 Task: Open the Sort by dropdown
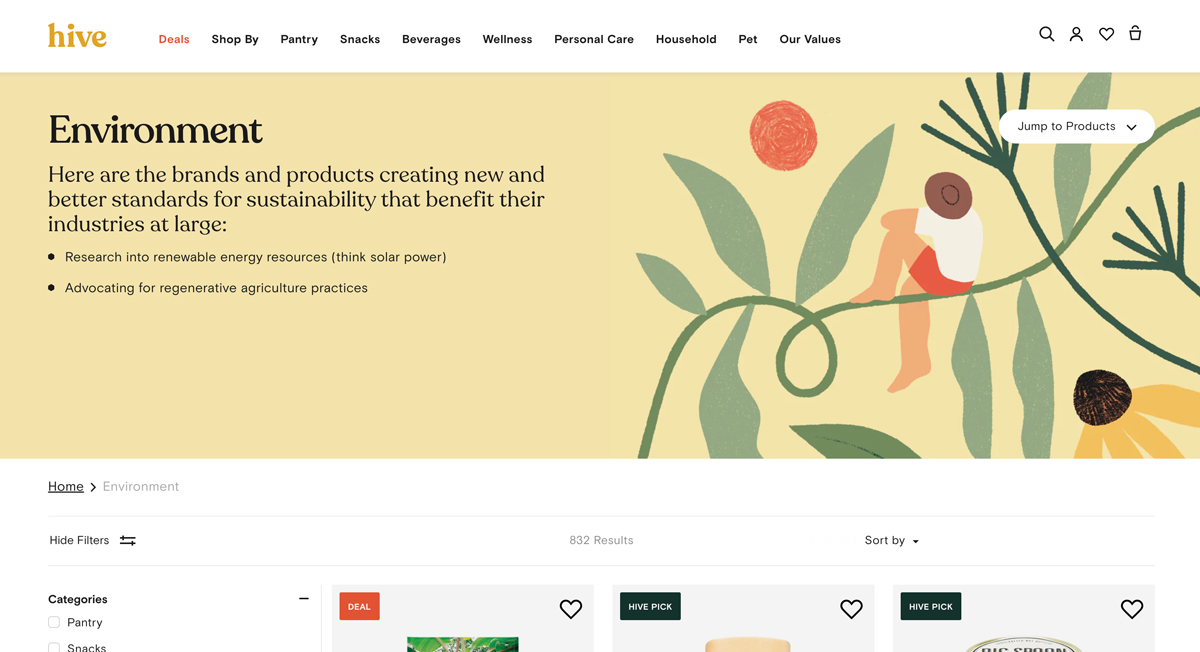(891, 540)
